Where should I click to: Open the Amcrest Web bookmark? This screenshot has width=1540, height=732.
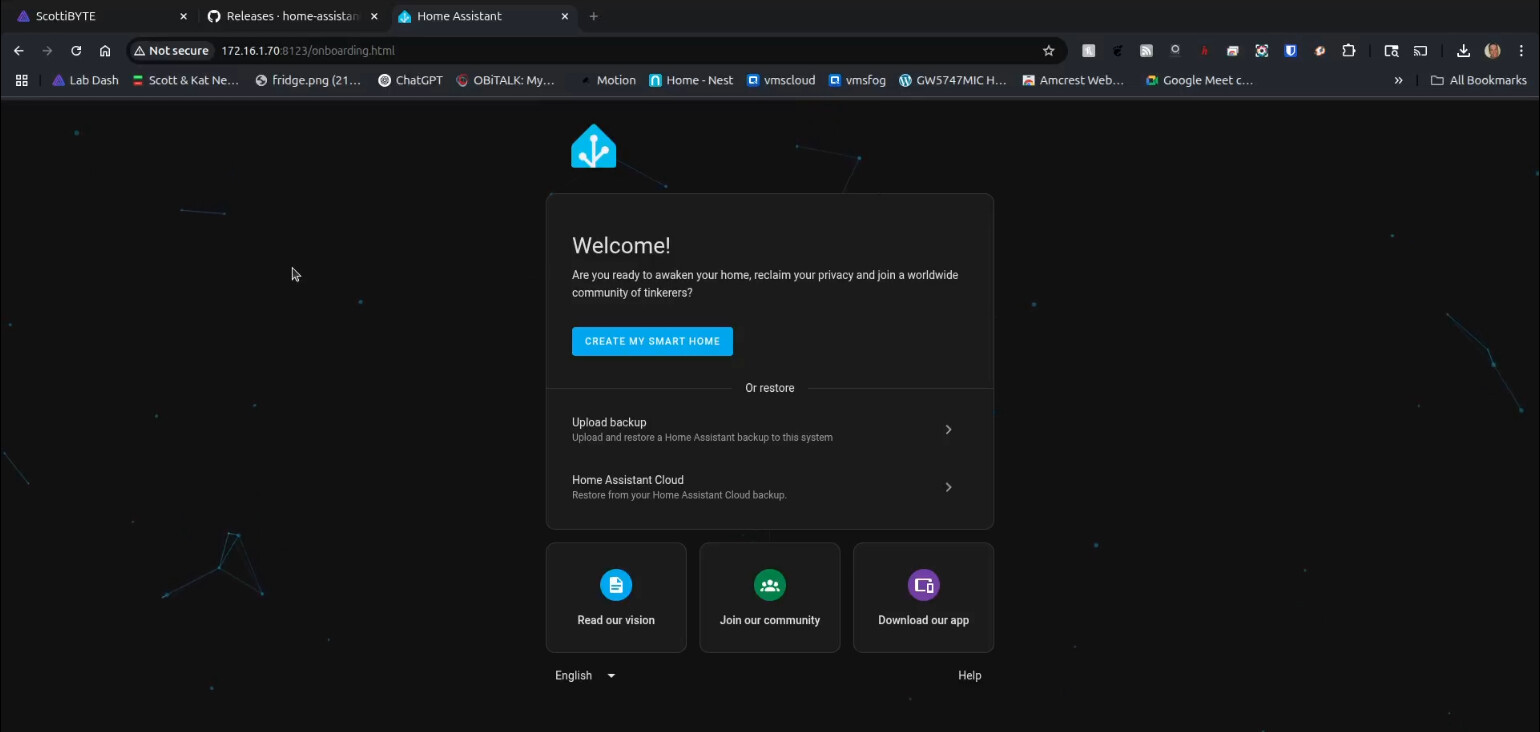coord(1073,80)
